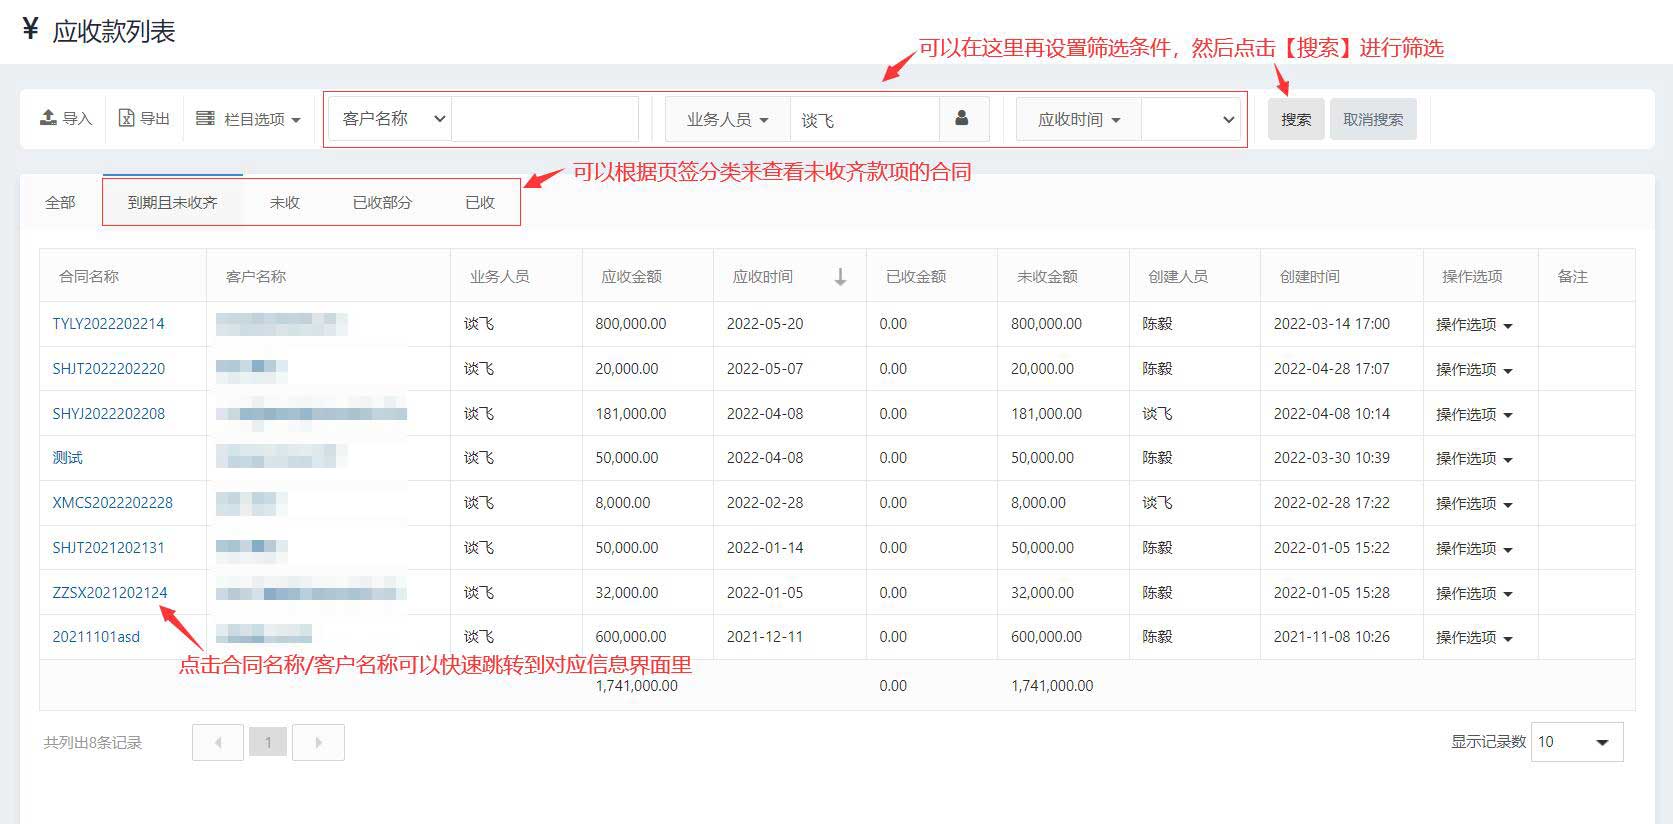This screenshot has height=824, width=1673.
Task: Change the 显示记录数 page size dropdown
Action: [x=1576, y=742]
